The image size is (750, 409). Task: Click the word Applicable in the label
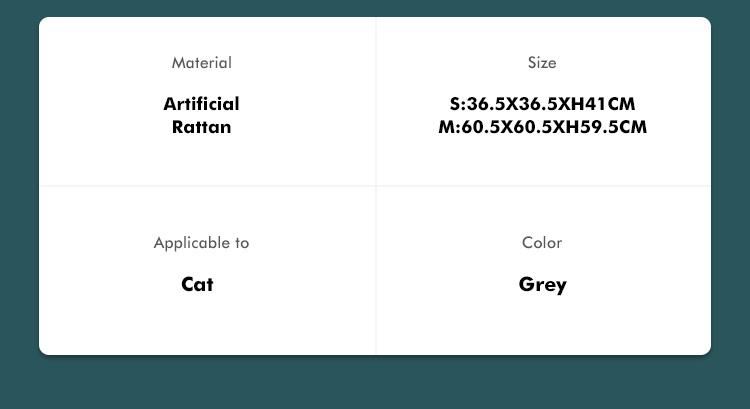pyautogui.click(x=191, y=243)
